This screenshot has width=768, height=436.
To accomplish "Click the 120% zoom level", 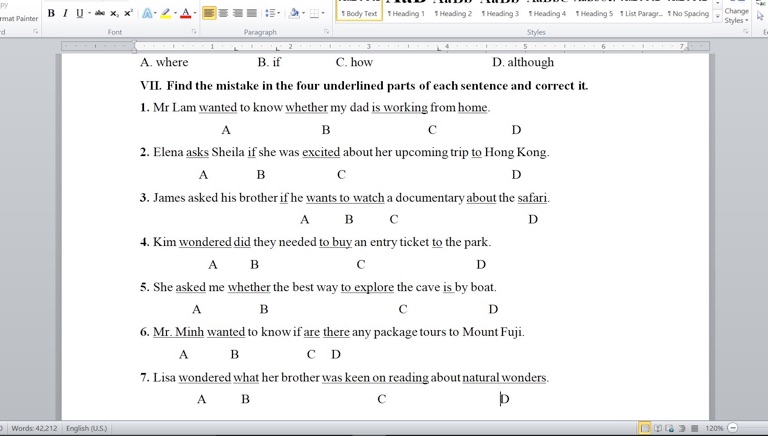I will (x=714, y=428).
